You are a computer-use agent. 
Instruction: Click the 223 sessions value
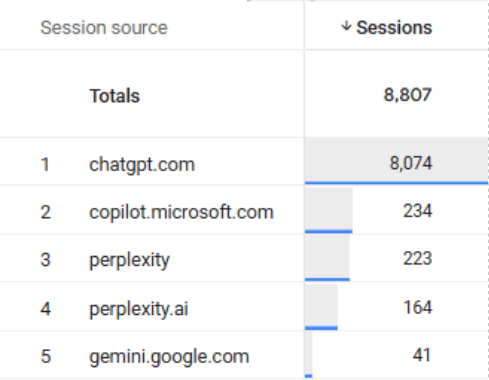(418, 259)
